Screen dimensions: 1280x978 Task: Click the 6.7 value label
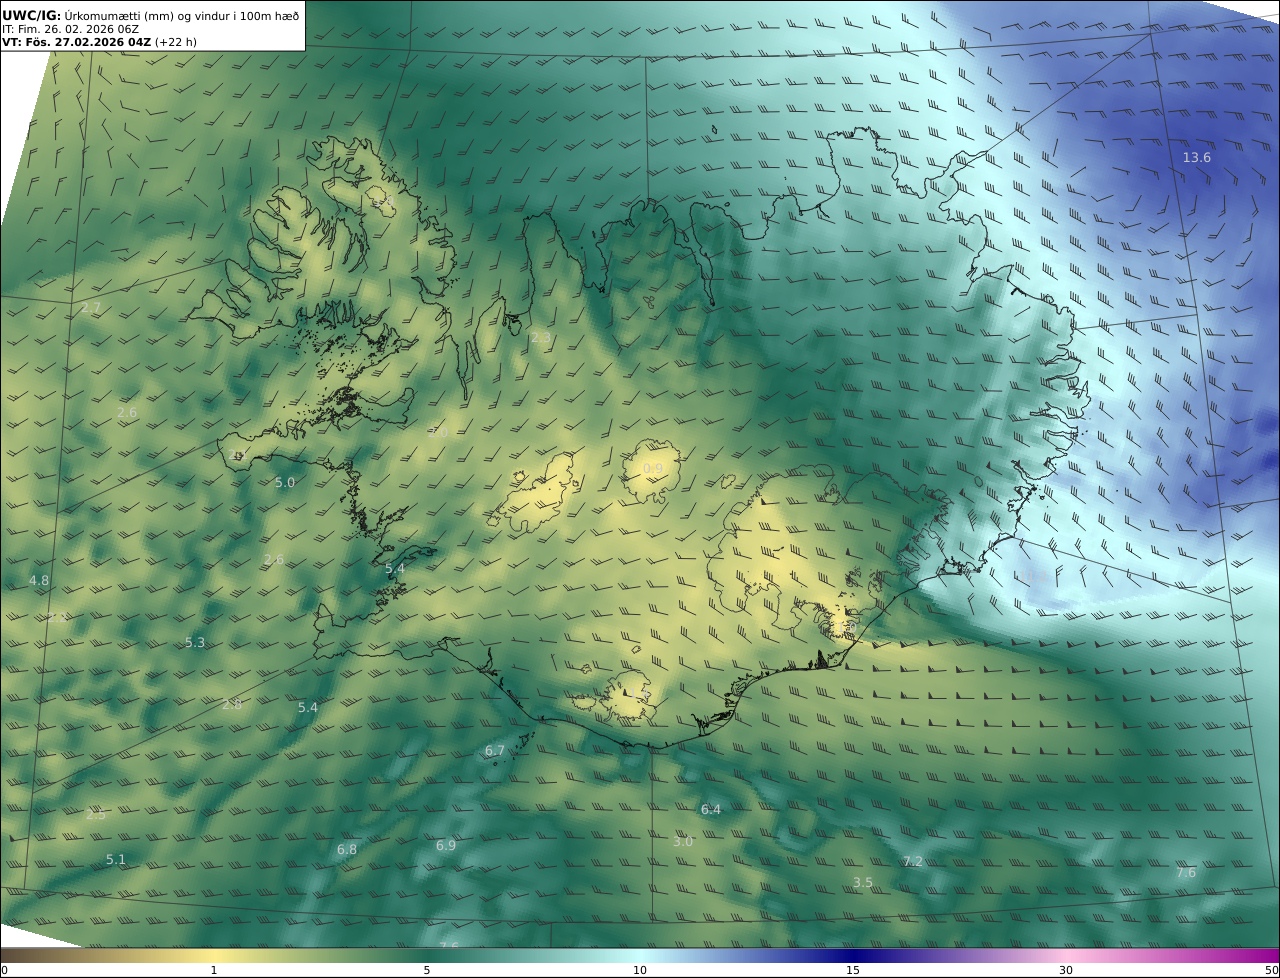coord(495,750)
